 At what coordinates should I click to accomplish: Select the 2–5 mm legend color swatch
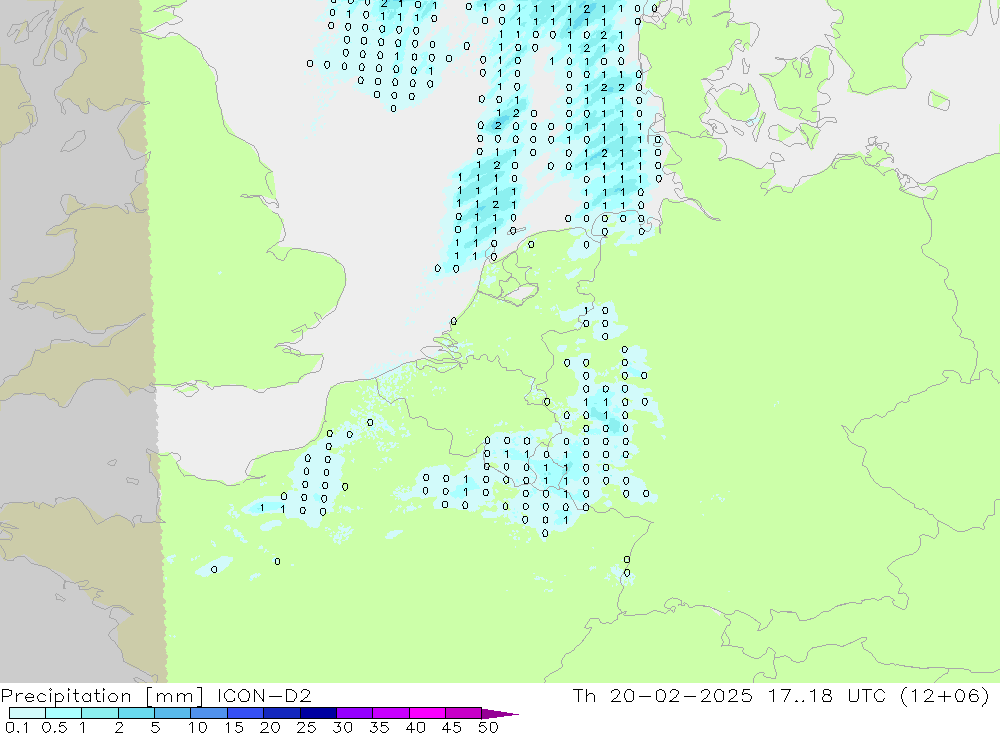point(136,713)
